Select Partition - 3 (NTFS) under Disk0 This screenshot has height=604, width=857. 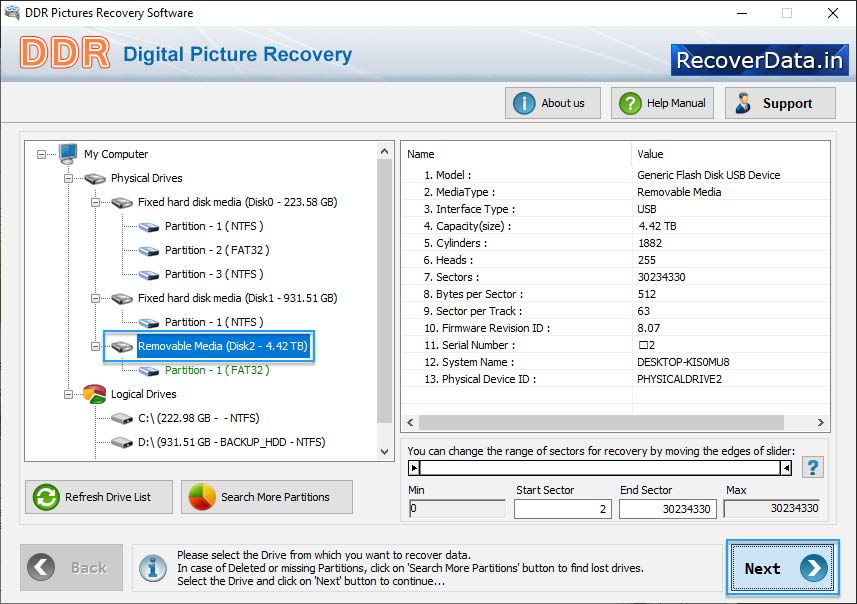click(x=214, y=274)
